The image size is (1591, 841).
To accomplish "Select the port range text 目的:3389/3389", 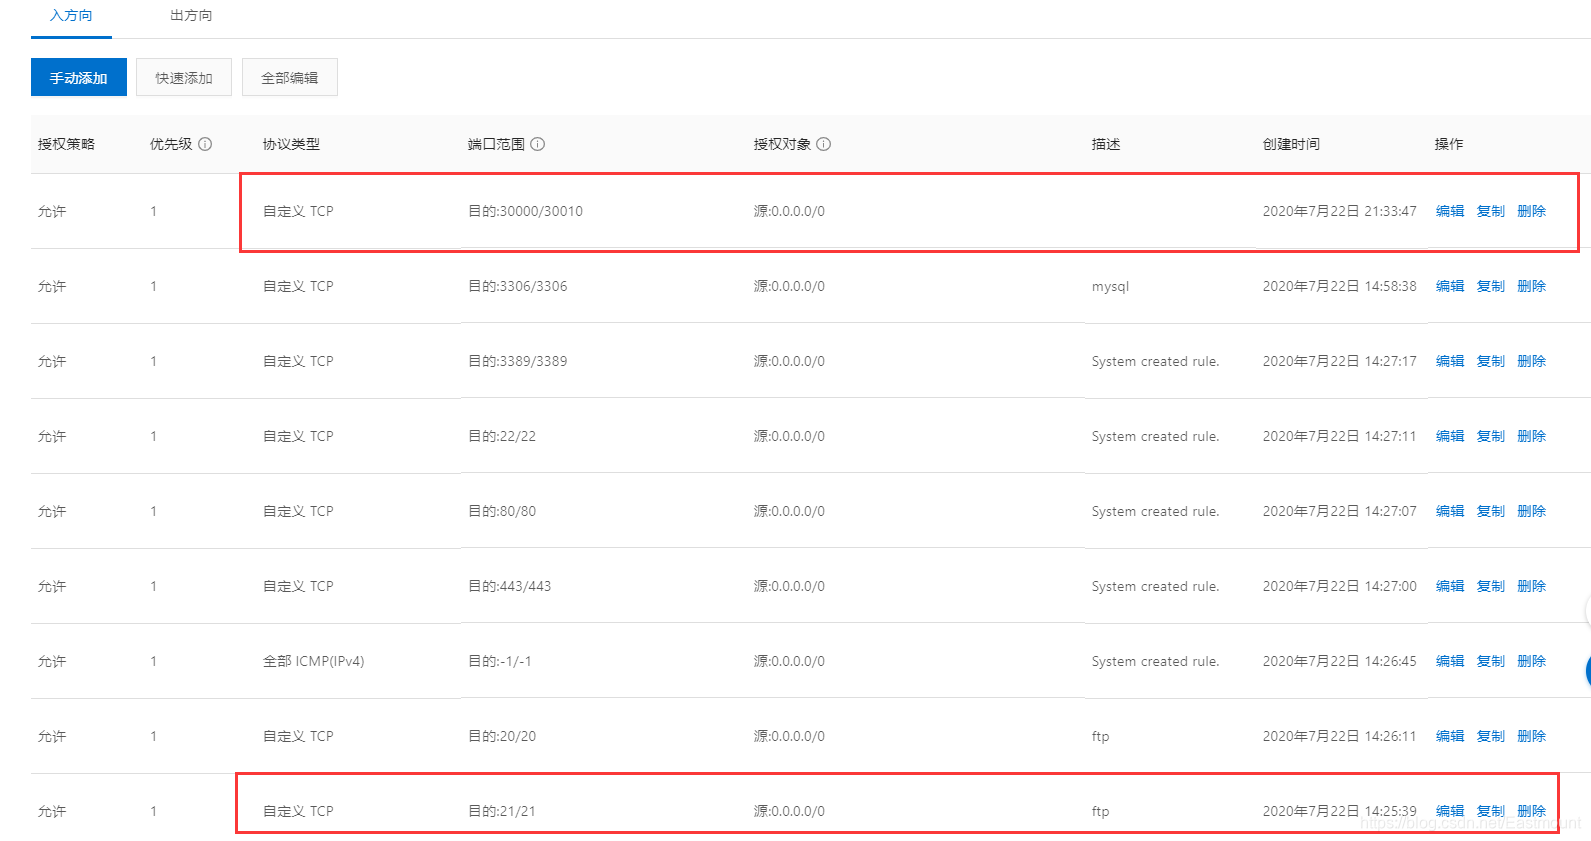I will click(x=517, y=361).
